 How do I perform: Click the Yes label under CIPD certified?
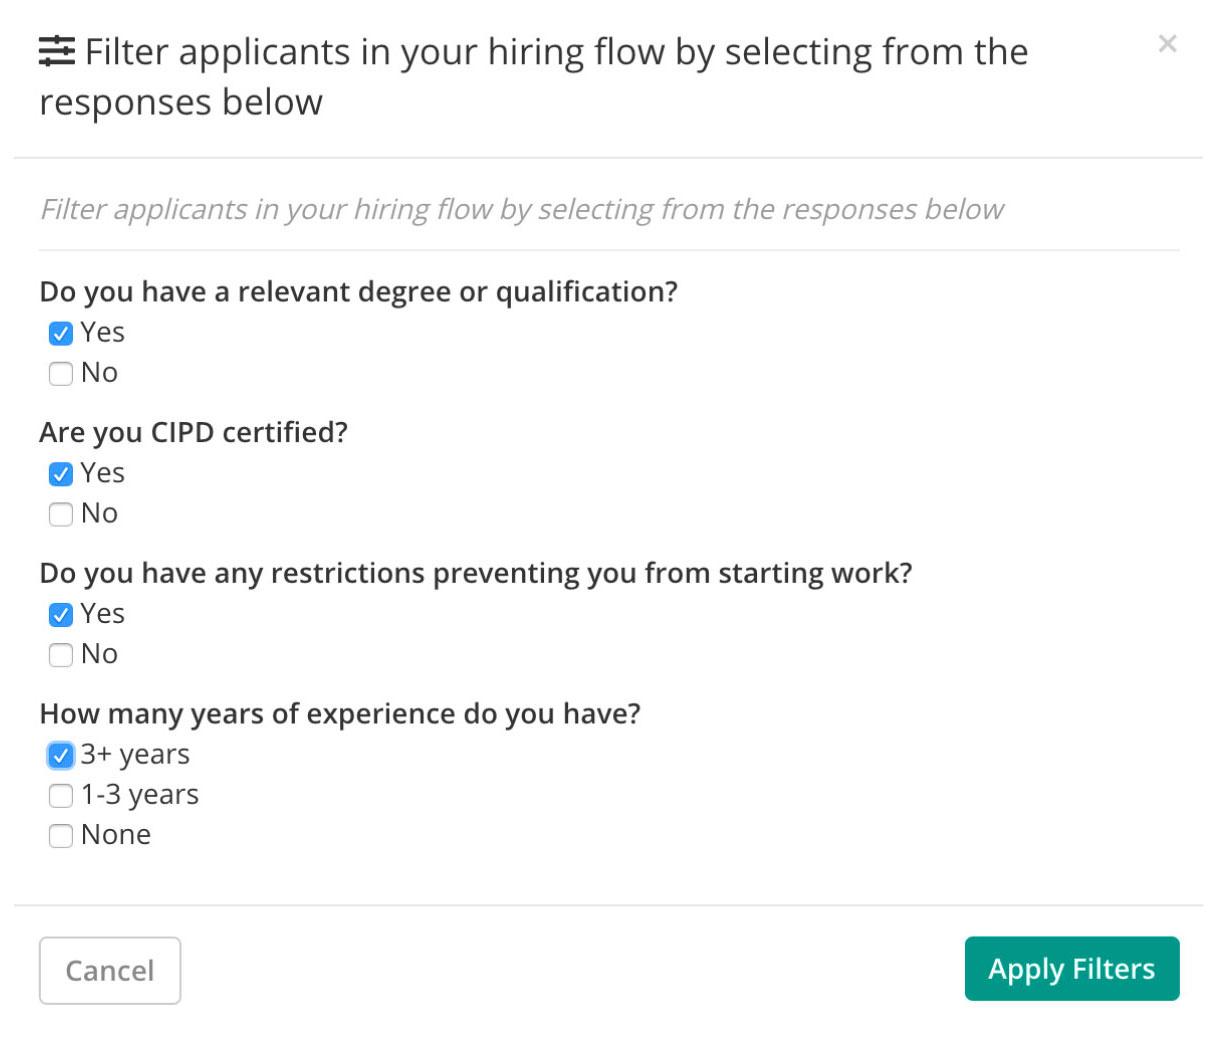tap(103, 473)
